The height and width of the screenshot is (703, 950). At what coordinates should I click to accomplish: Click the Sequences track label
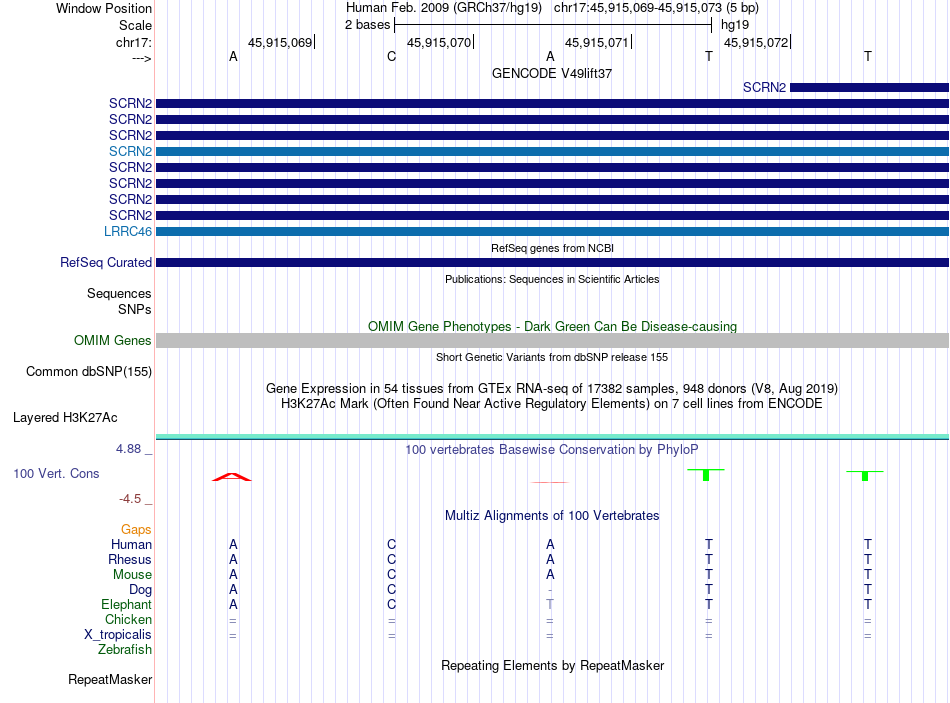119,293
